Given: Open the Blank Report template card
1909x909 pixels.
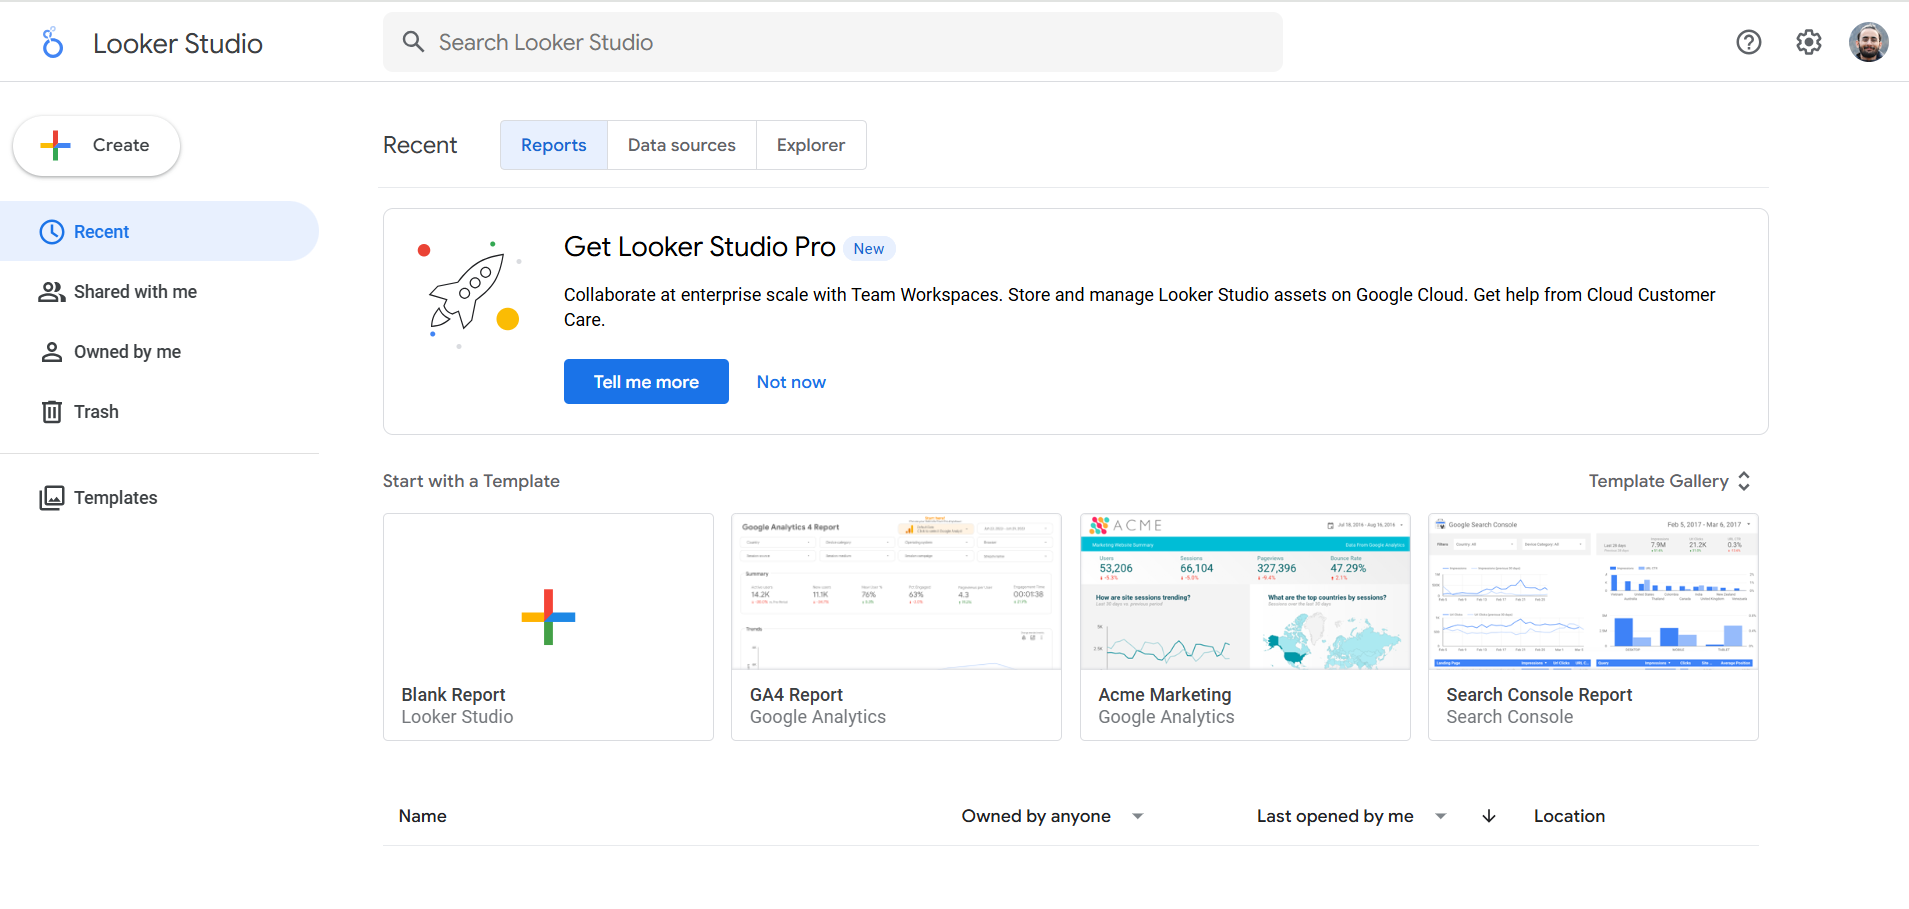Looking at the screenshot, I should [x=548, y=627].
